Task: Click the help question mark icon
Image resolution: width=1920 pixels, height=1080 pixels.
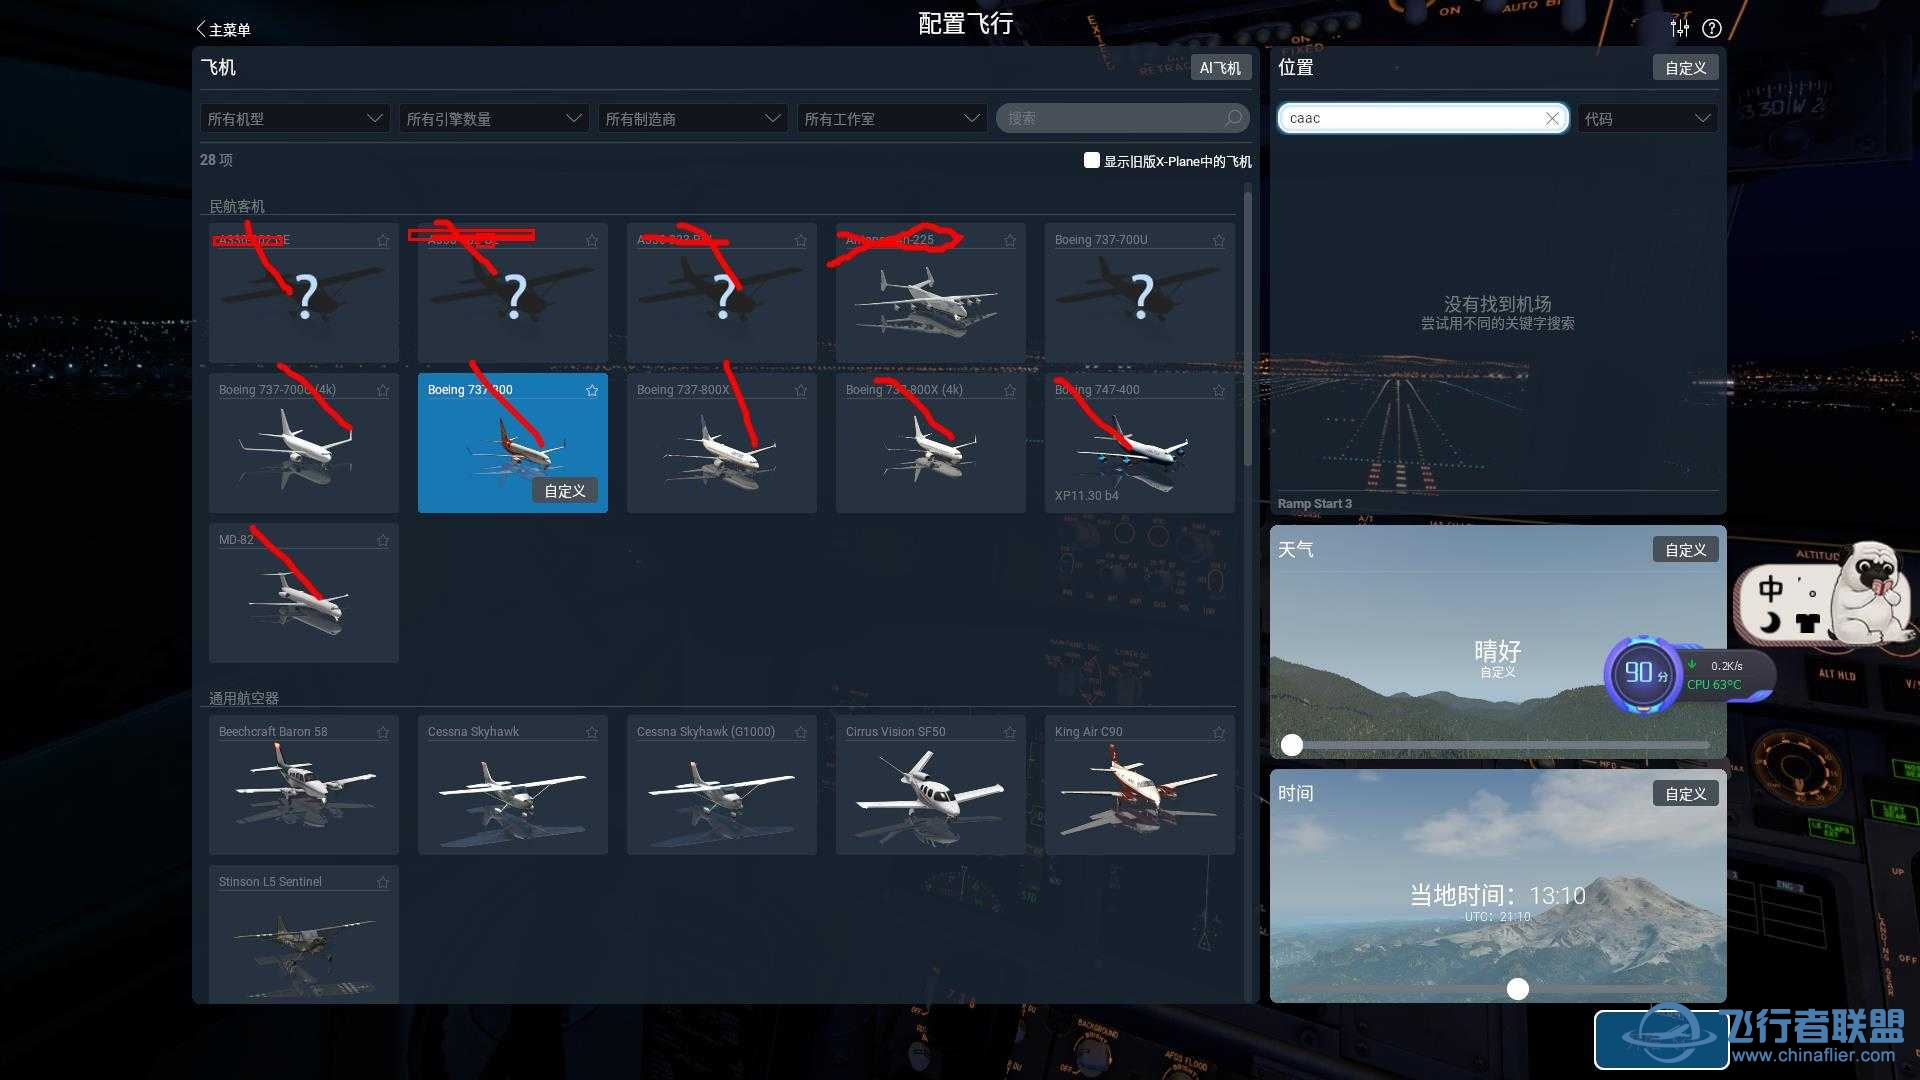Action: pos(1712,28)
